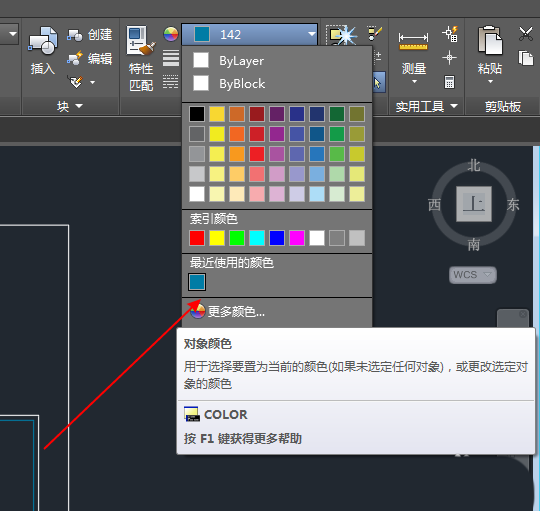Pick the yellow index color swatch
Image resolution: width=540 pixels, height=511 pixels.
pos(217,238)
